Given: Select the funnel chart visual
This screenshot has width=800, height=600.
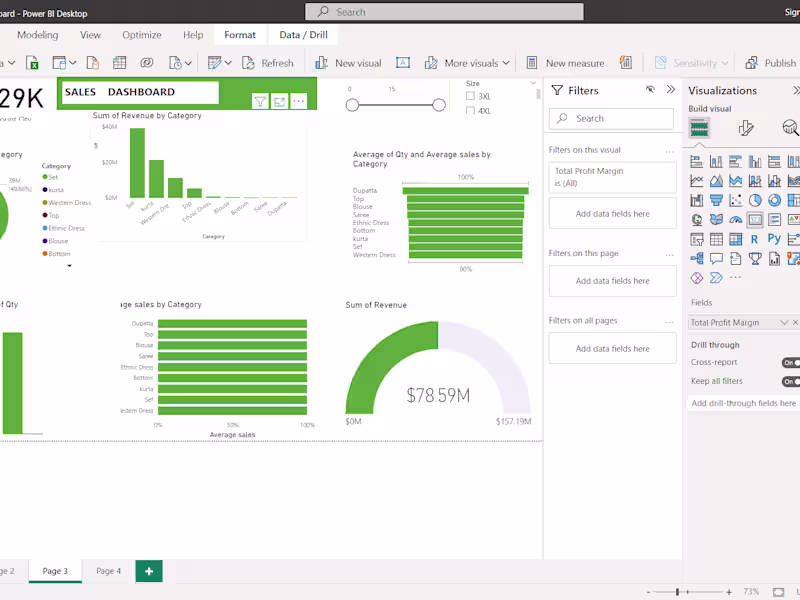Looking at the screenshot, I should click(716, 198).
